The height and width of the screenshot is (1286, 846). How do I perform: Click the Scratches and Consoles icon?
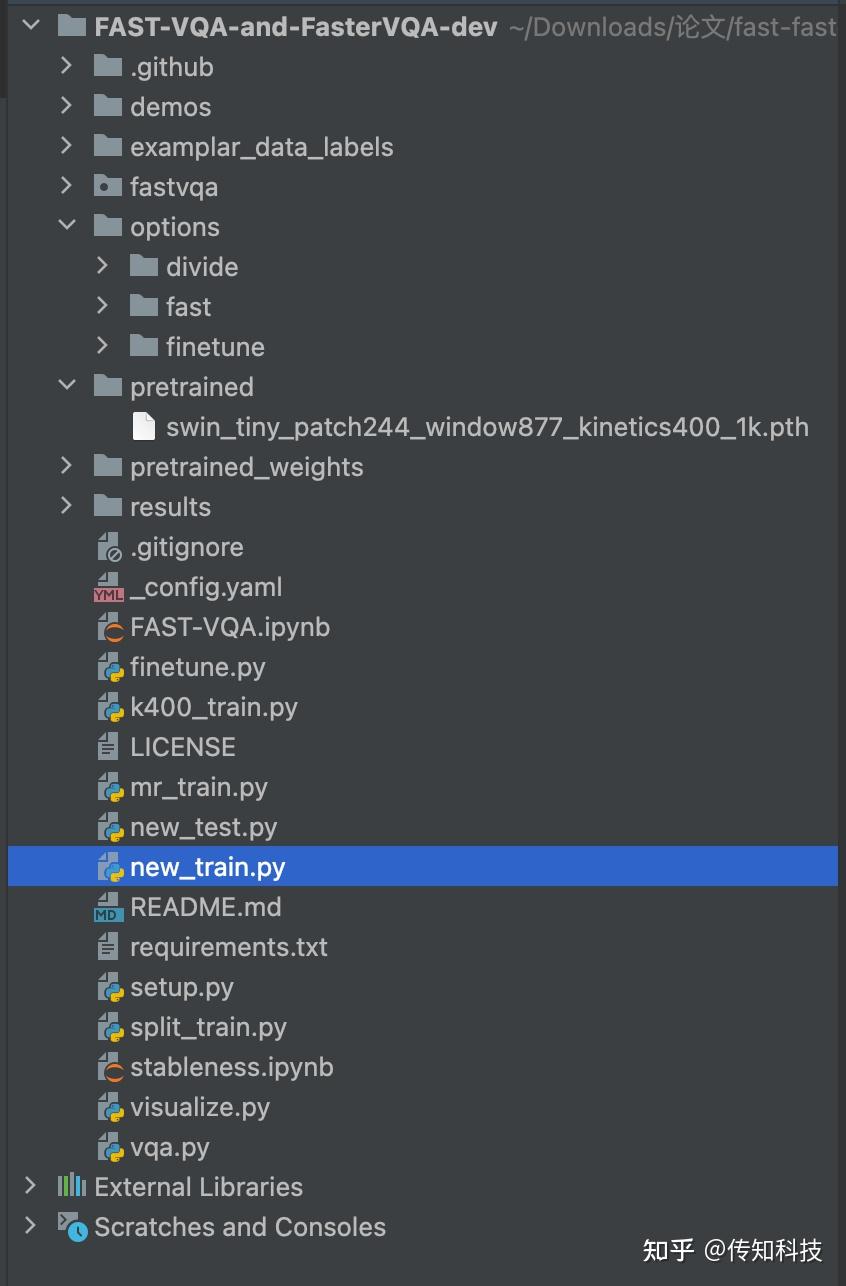coord(72,1227)
